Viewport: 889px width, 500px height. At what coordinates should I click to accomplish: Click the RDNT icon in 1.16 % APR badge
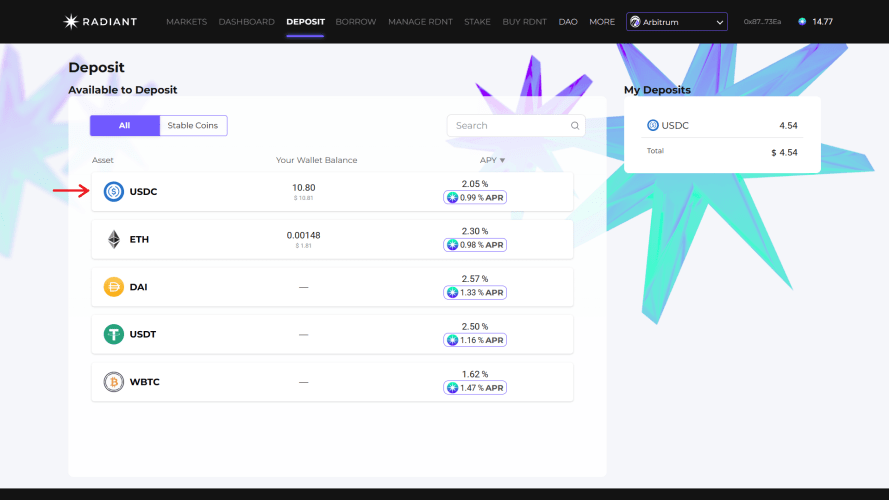point(452,340)
